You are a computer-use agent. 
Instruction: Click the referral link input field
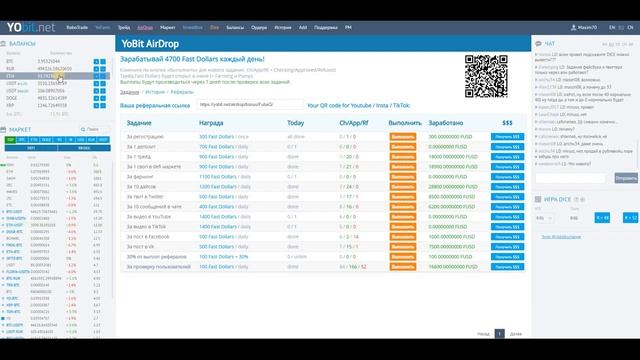pyautogui.click(x=250, y=104)
